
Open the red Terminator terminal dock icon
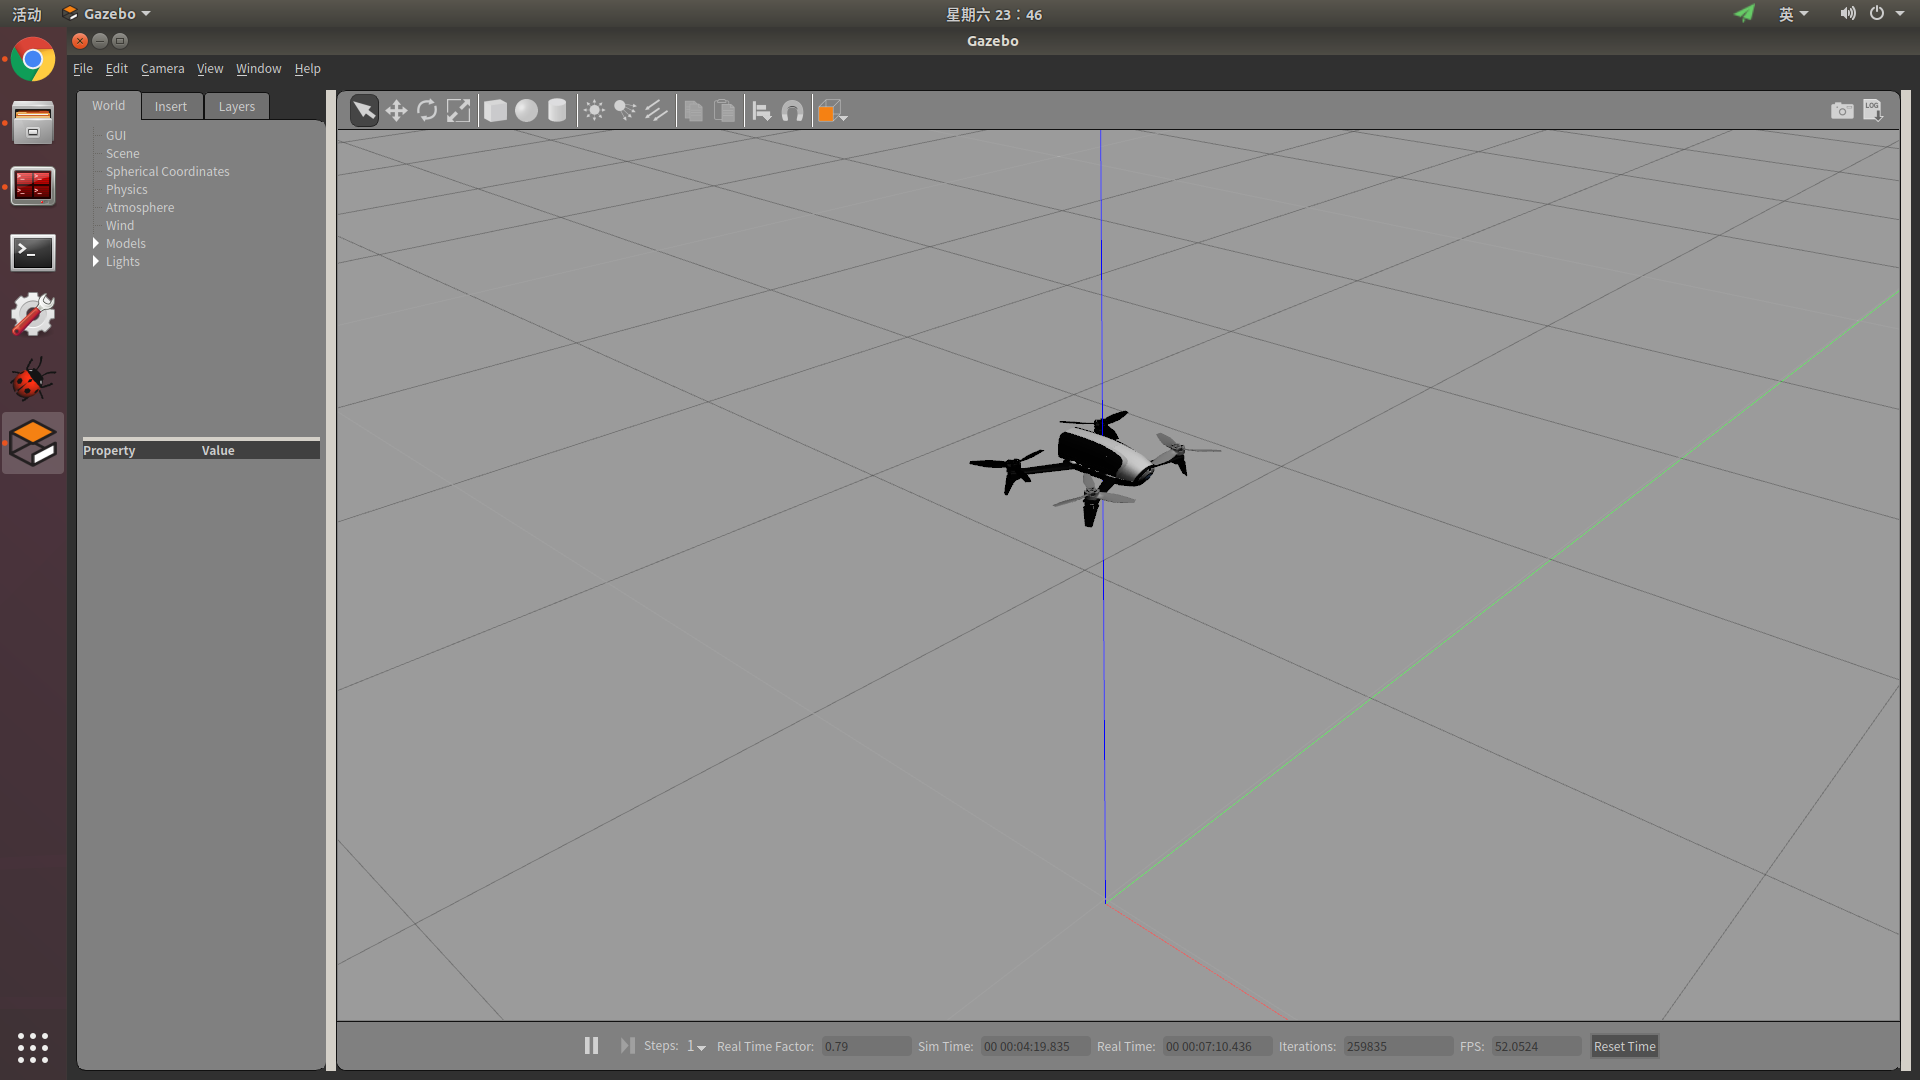click(x=33, y=186)
